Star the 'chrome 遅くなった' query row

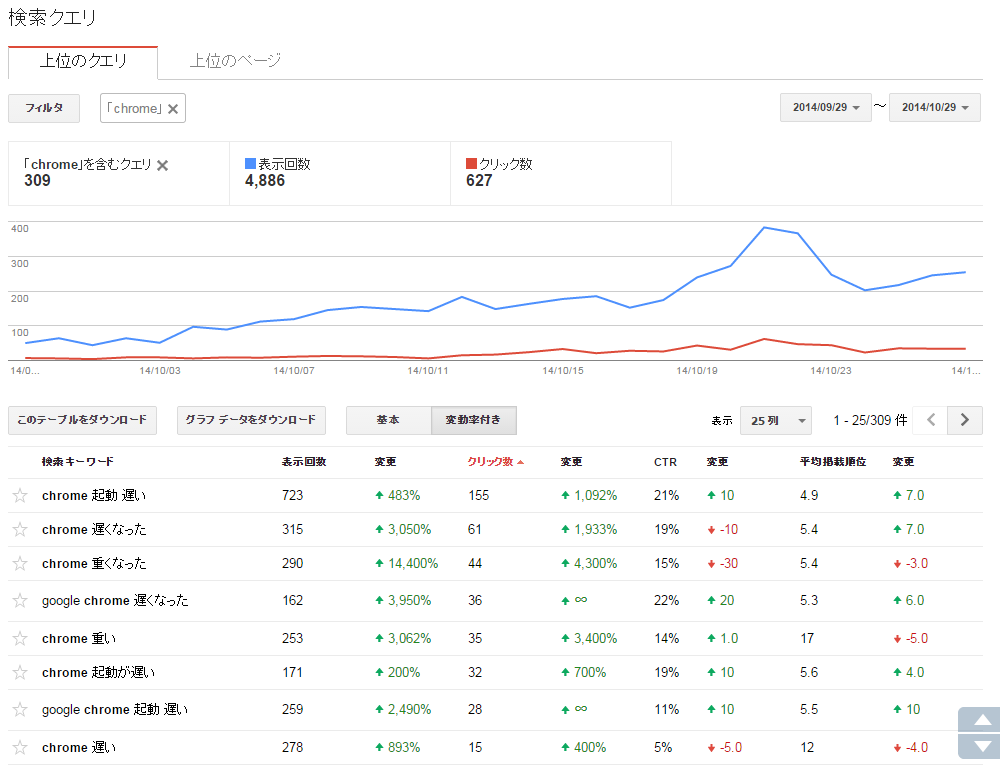tap(19, 529)
